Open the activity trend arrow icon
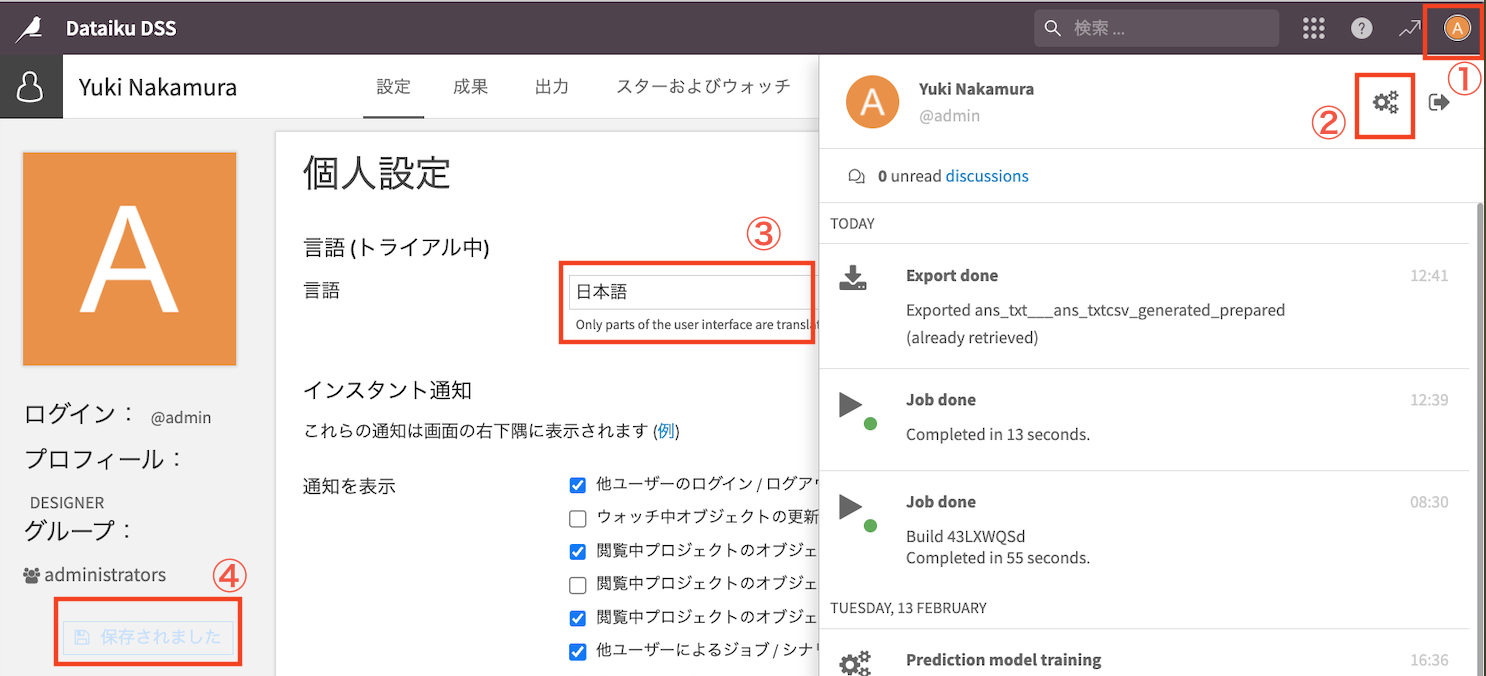The width and height of the screenshot is (1486, 676). click(1409, 28)
